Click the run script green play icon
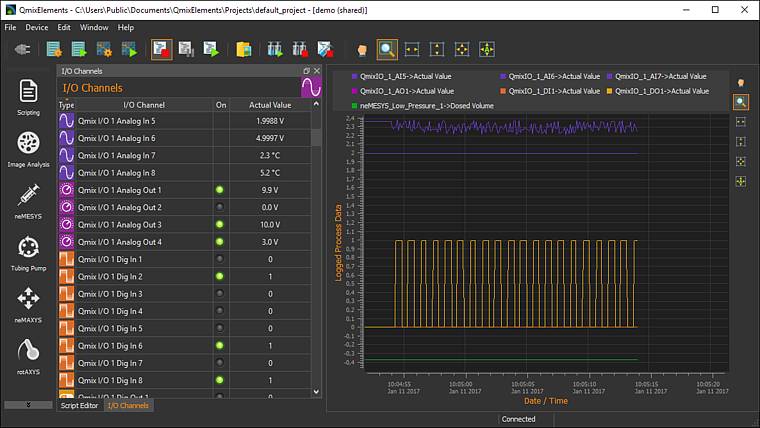 tap(211, 49)
